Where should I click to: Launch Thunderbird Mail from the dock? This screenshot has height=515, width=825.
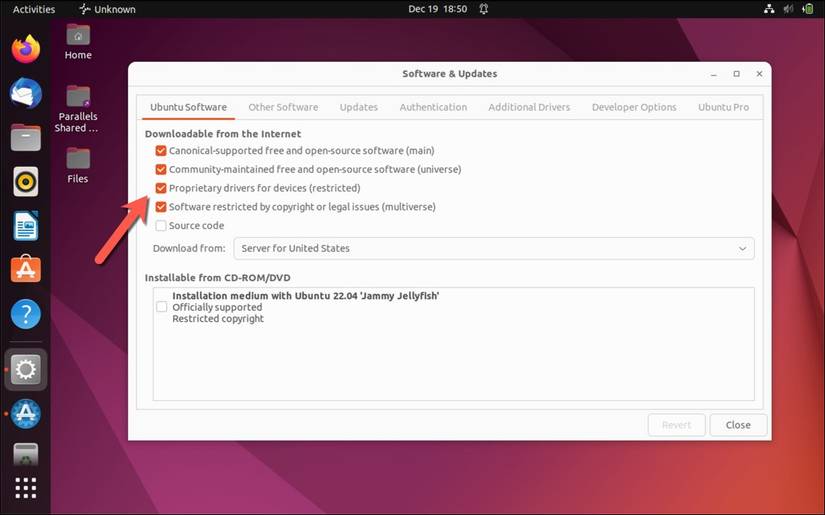click(x=26, y=94)
